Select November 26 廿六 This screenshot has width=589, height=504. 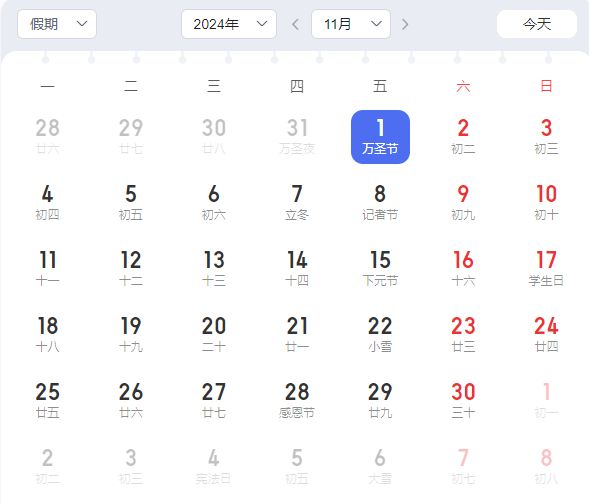click(131, 401)
